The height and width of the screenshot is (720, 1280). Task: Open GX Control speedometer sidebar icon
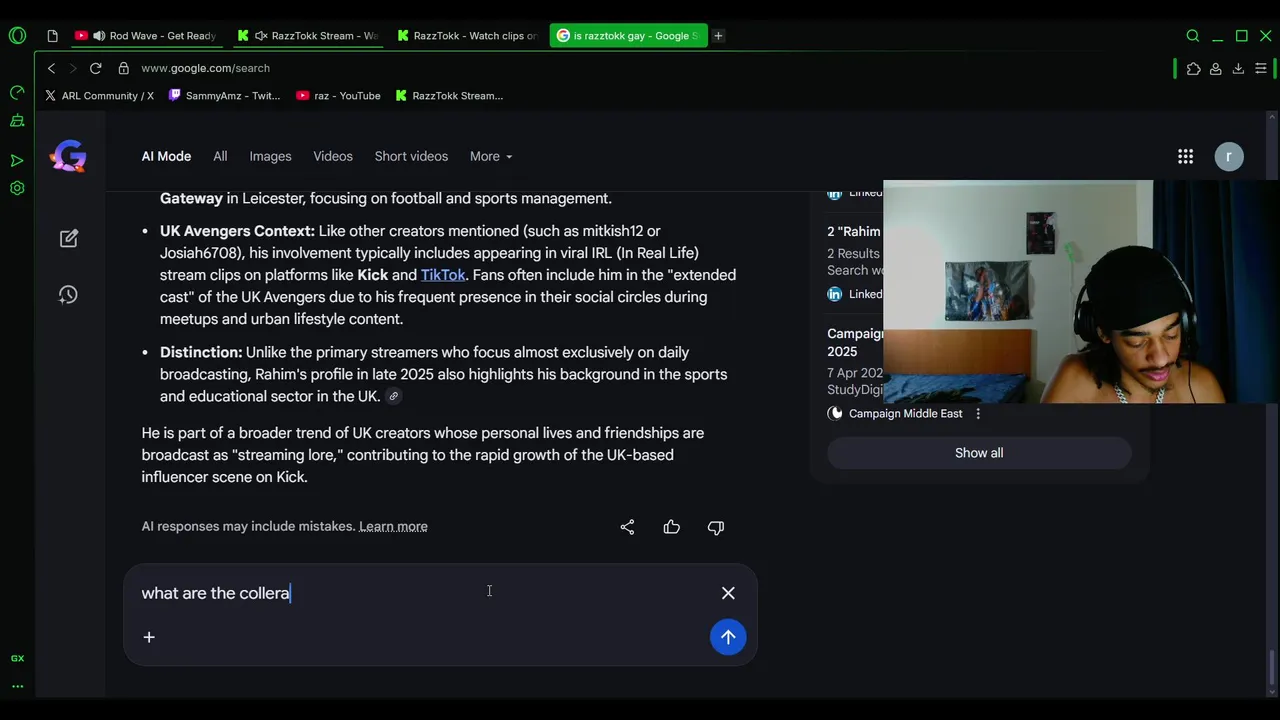[x=17, y=93]
